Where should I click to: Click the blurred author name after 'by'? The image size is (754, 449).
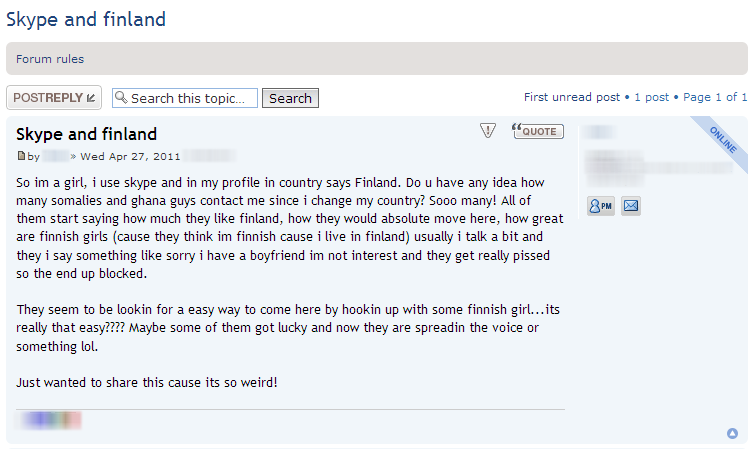(x=55, y=156)
